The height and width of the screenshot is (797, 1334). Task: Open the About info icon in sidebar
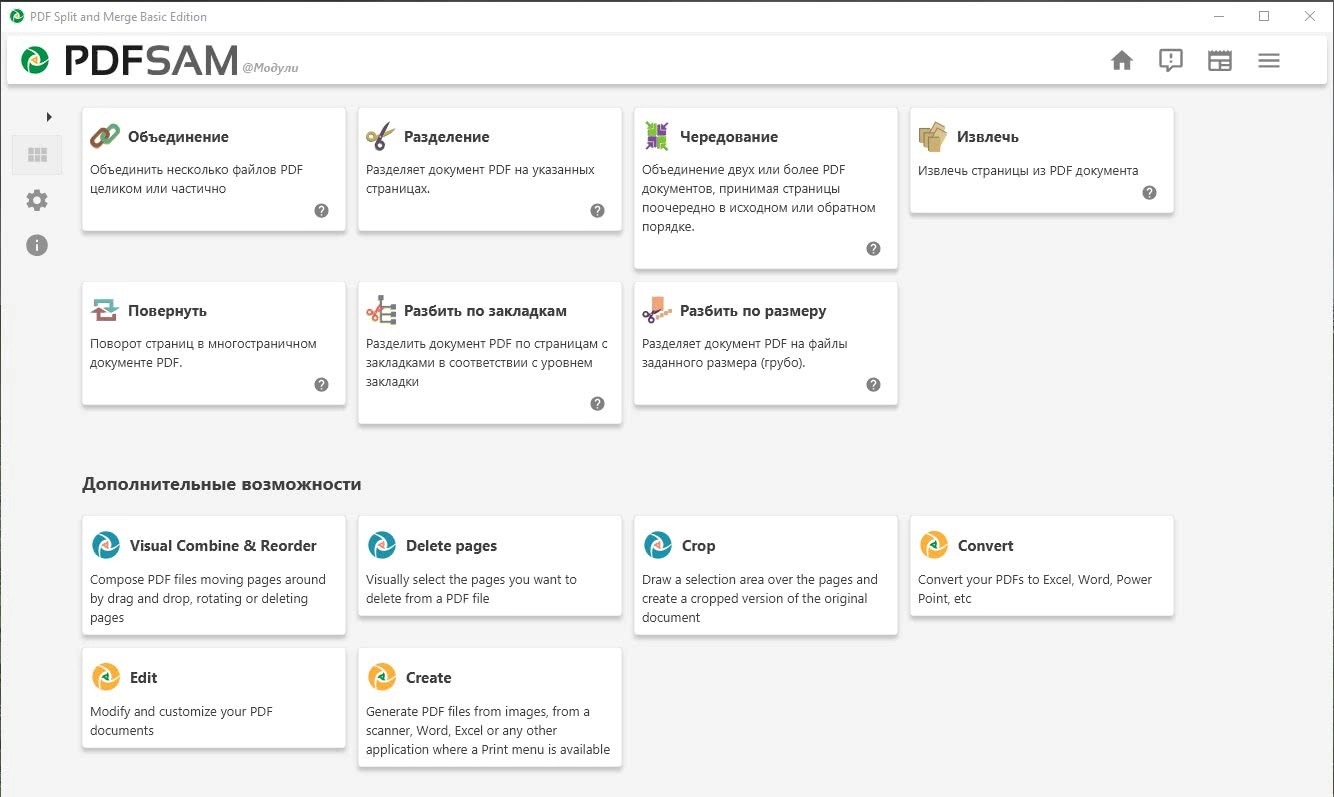(37, 245)
